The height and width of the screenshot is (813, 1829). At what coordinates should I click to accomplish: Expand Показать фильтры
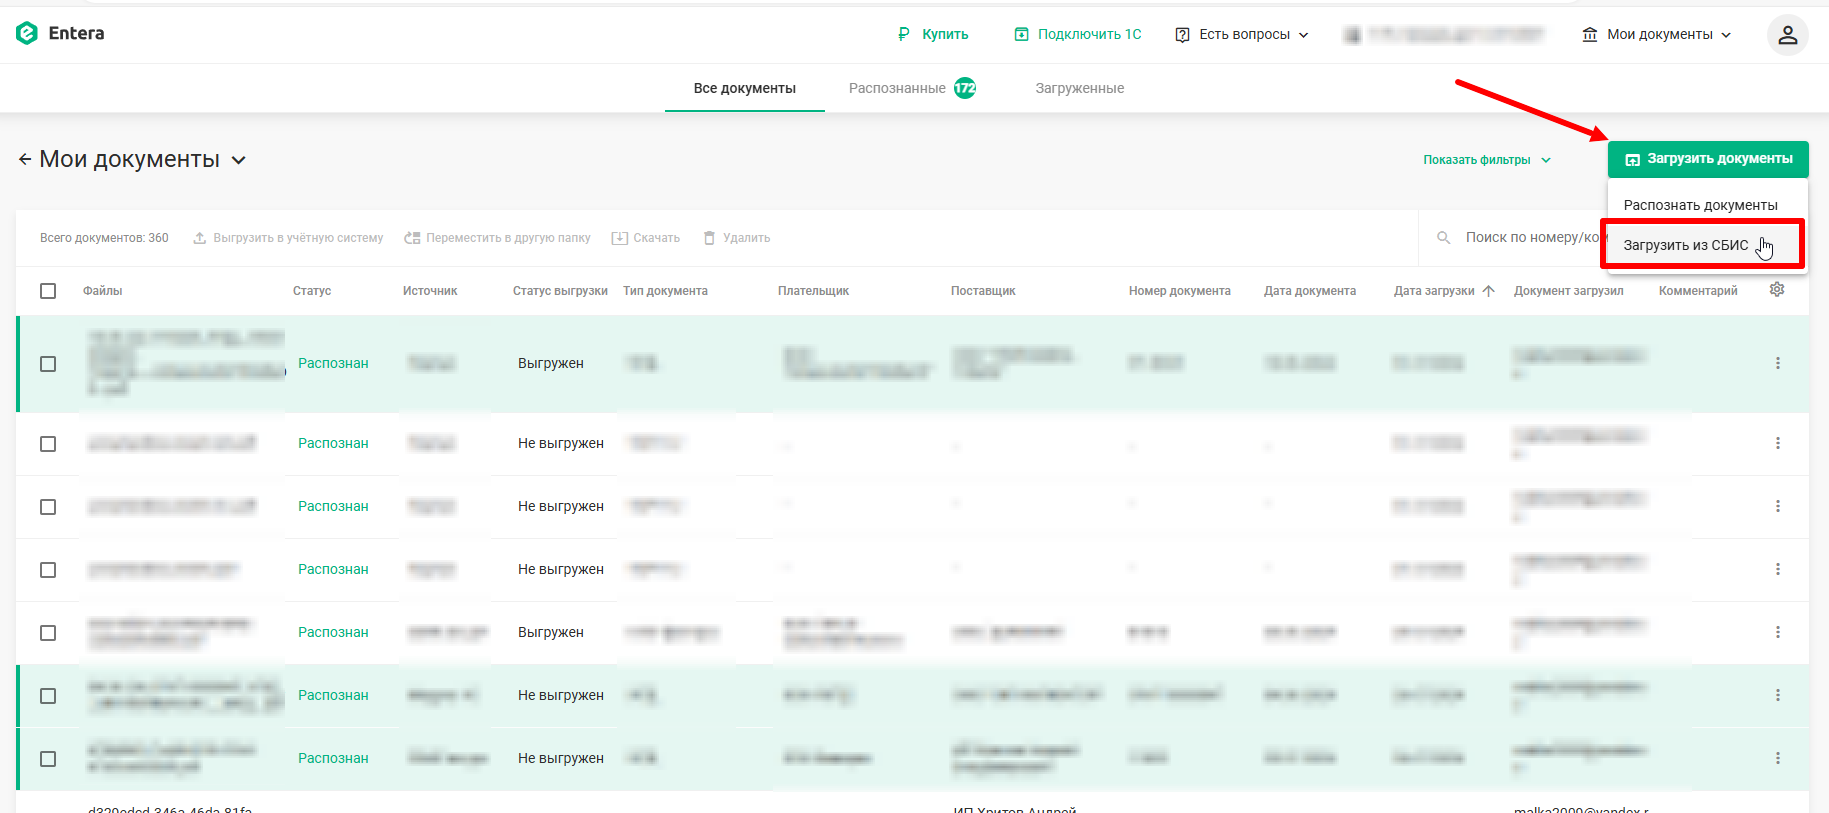click(1487, 160)
